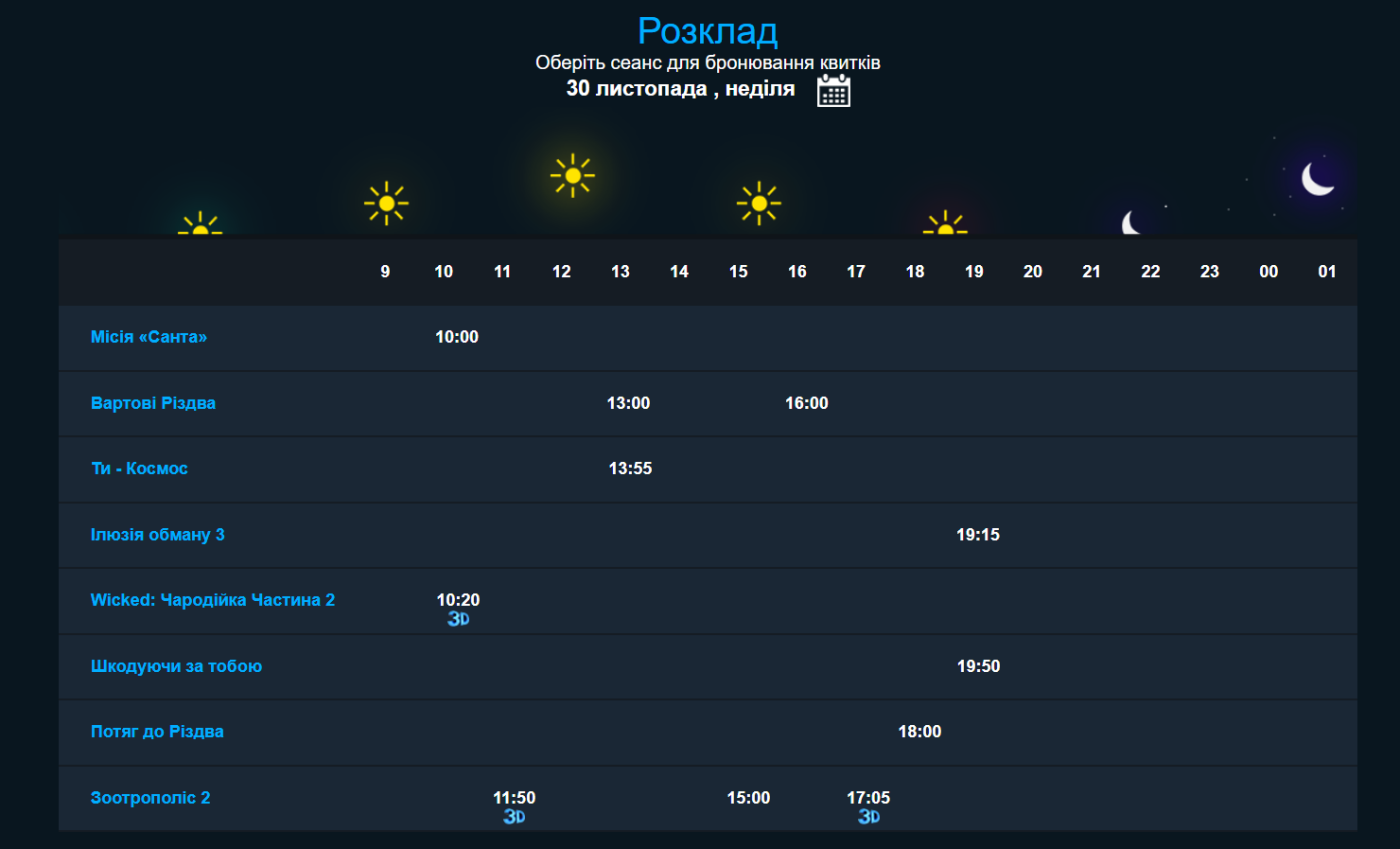Select 10:00 session for Місія «Санта»
This screenshot has width=1400, height=849.
point(457,337)
